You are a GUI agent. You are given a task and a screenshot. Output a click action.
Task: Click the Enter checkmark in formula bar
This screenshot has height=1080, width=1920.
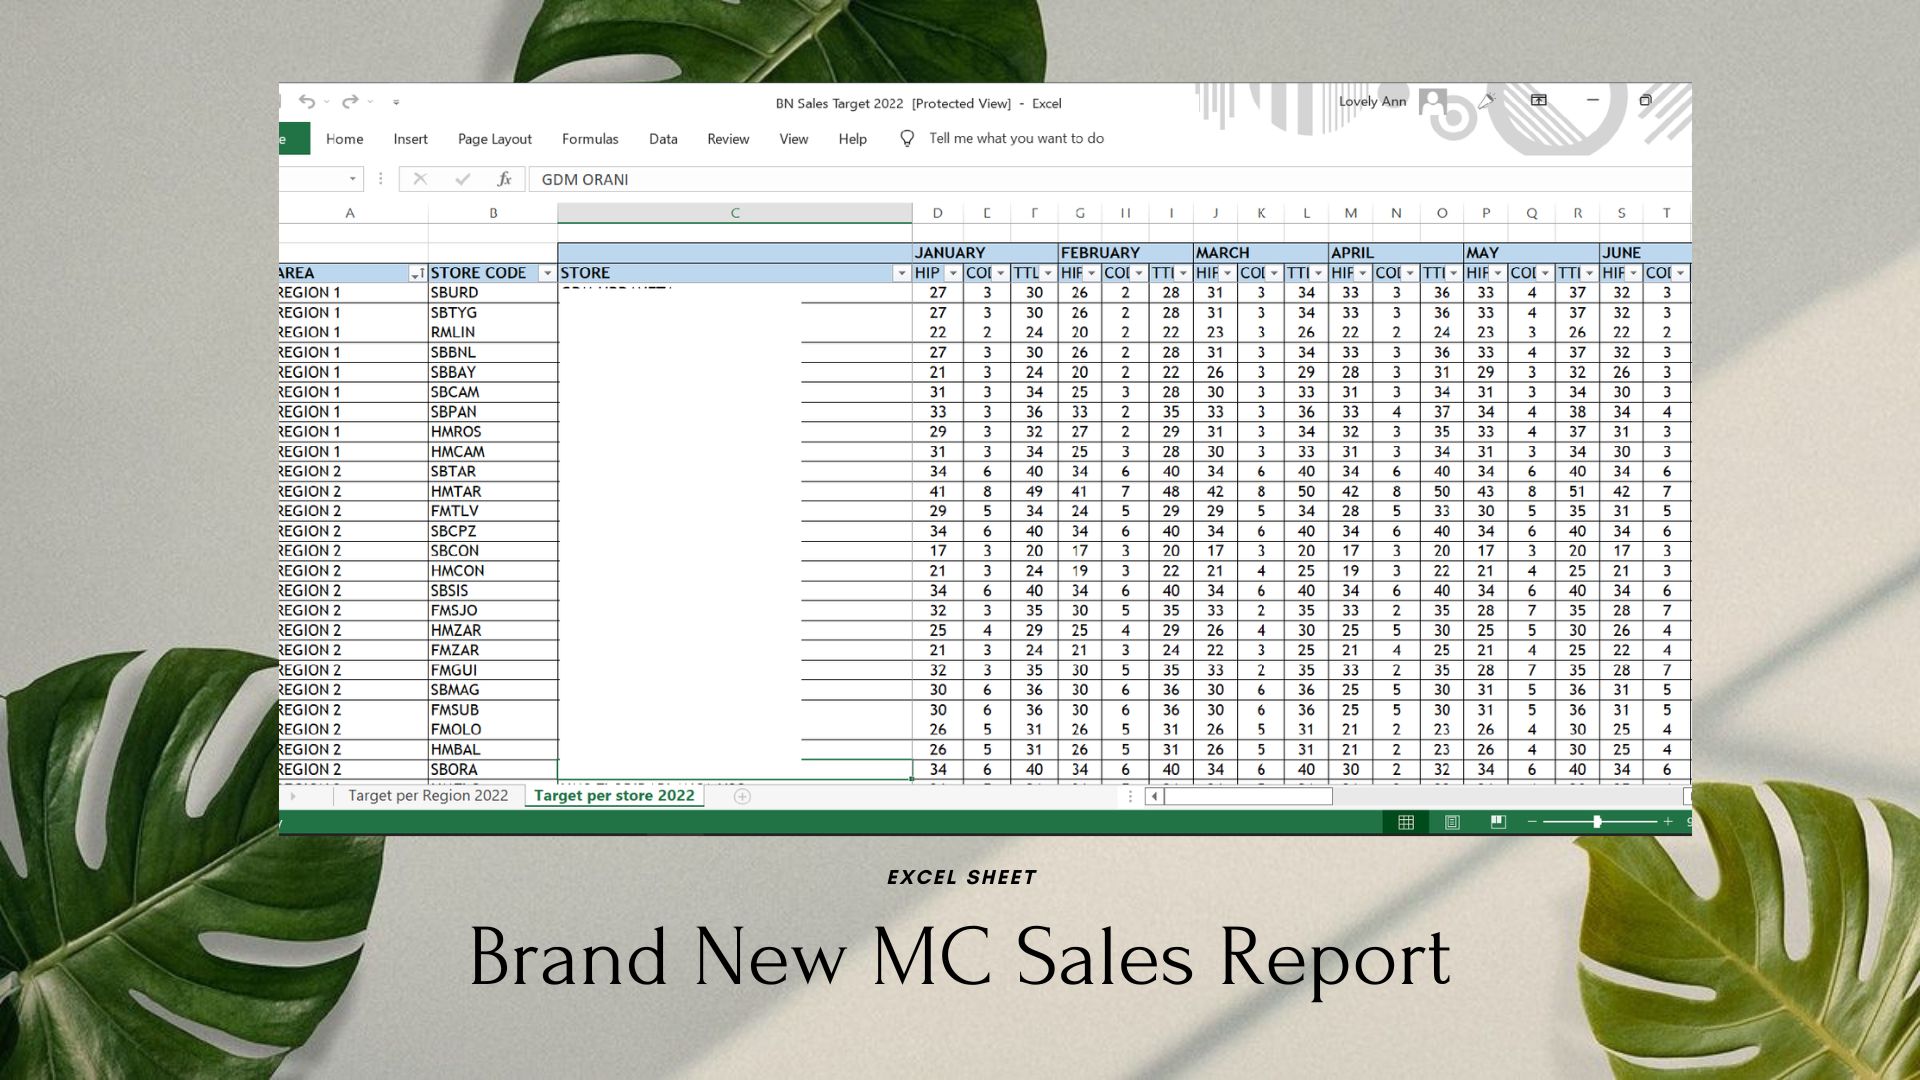462,179
